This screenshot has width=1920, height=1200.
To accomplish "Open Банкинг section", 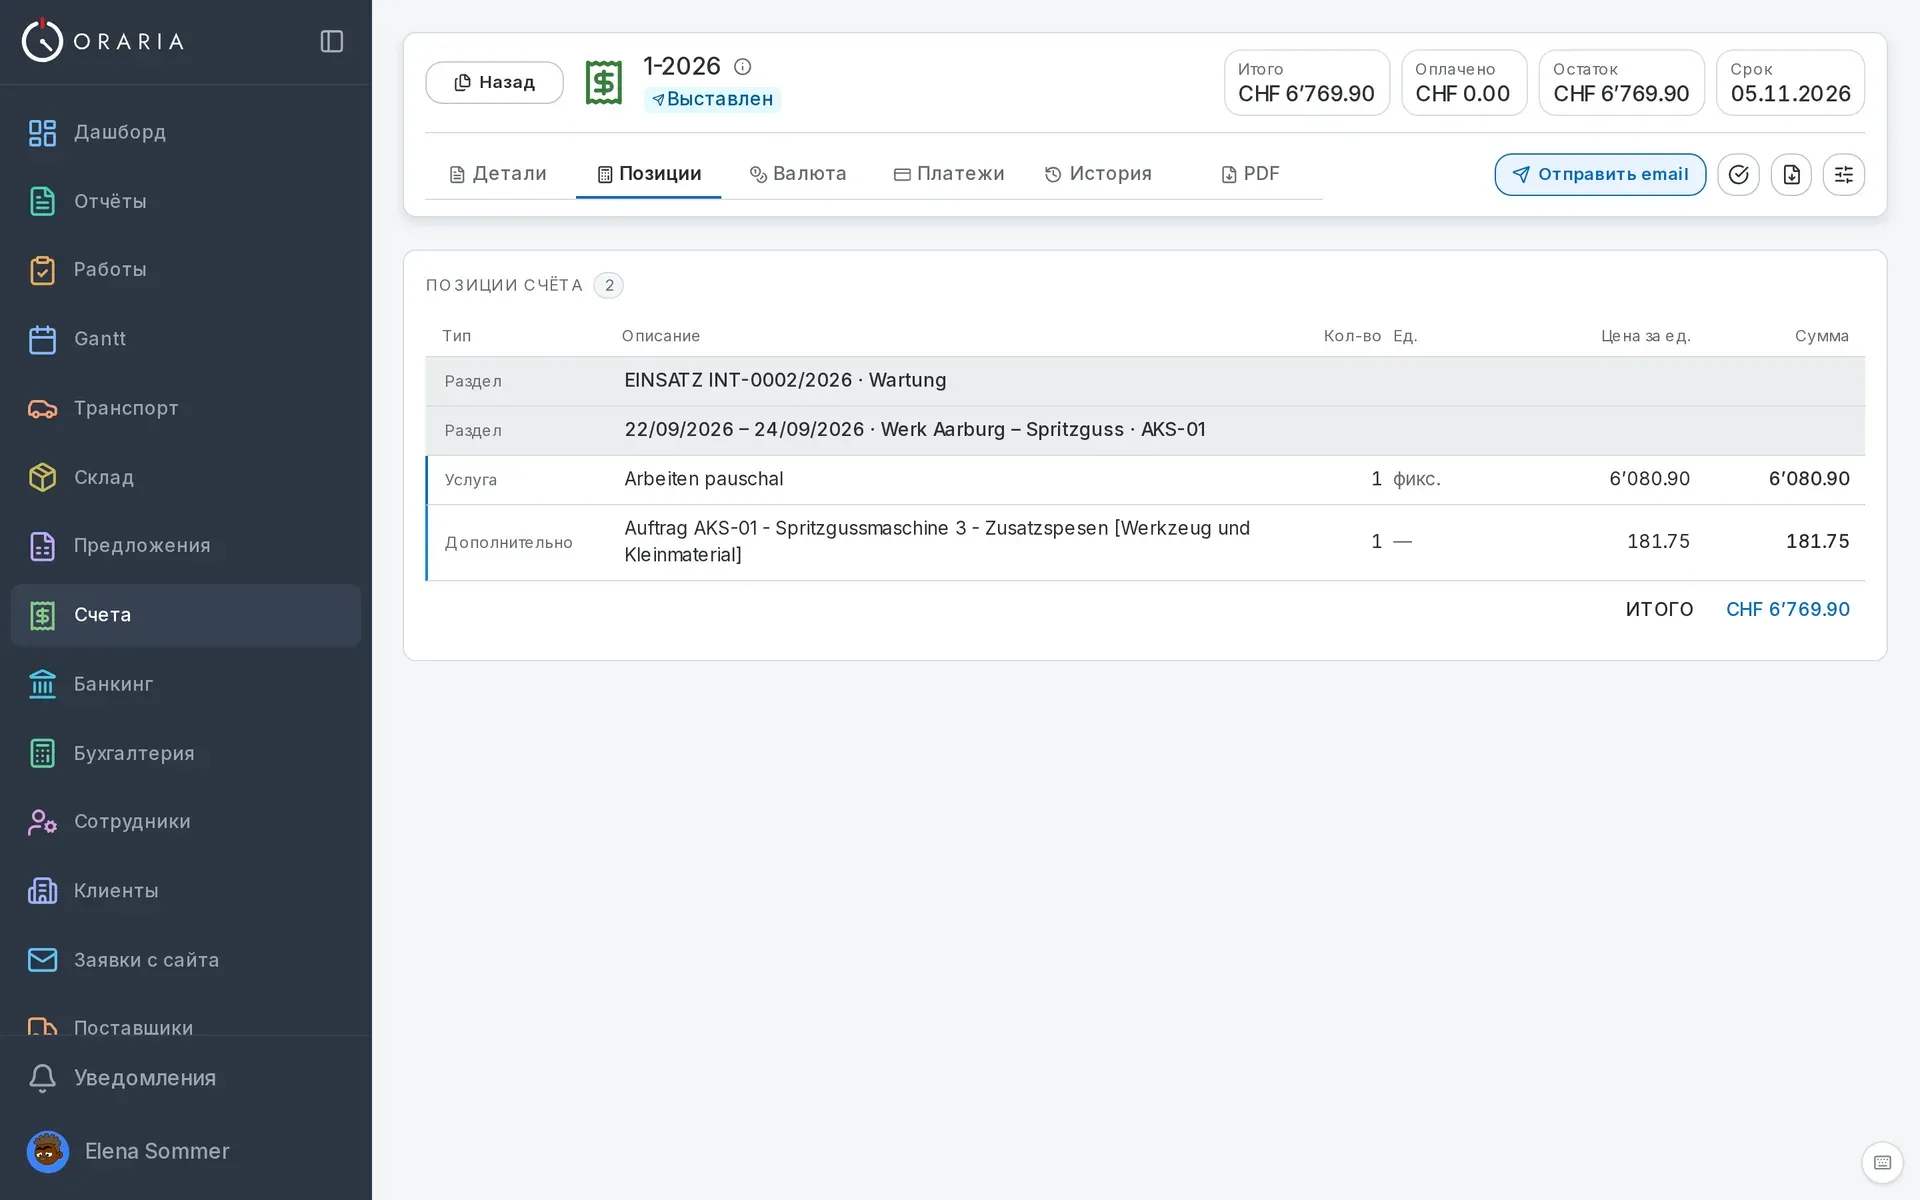I will (186, 684).
